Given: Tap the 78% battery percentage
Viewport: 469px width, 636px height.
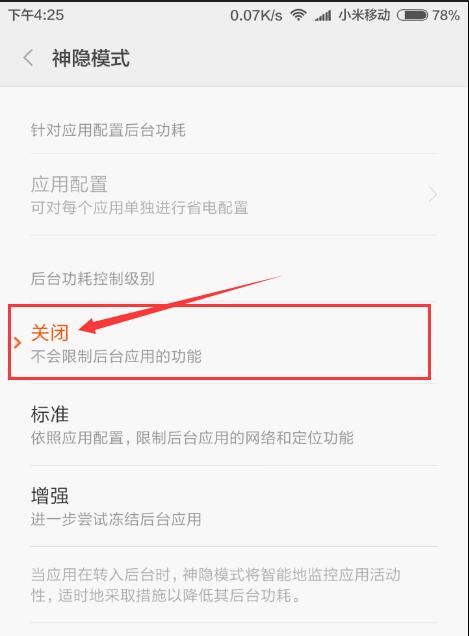Looking at the screenshot, I should point(445,15).
